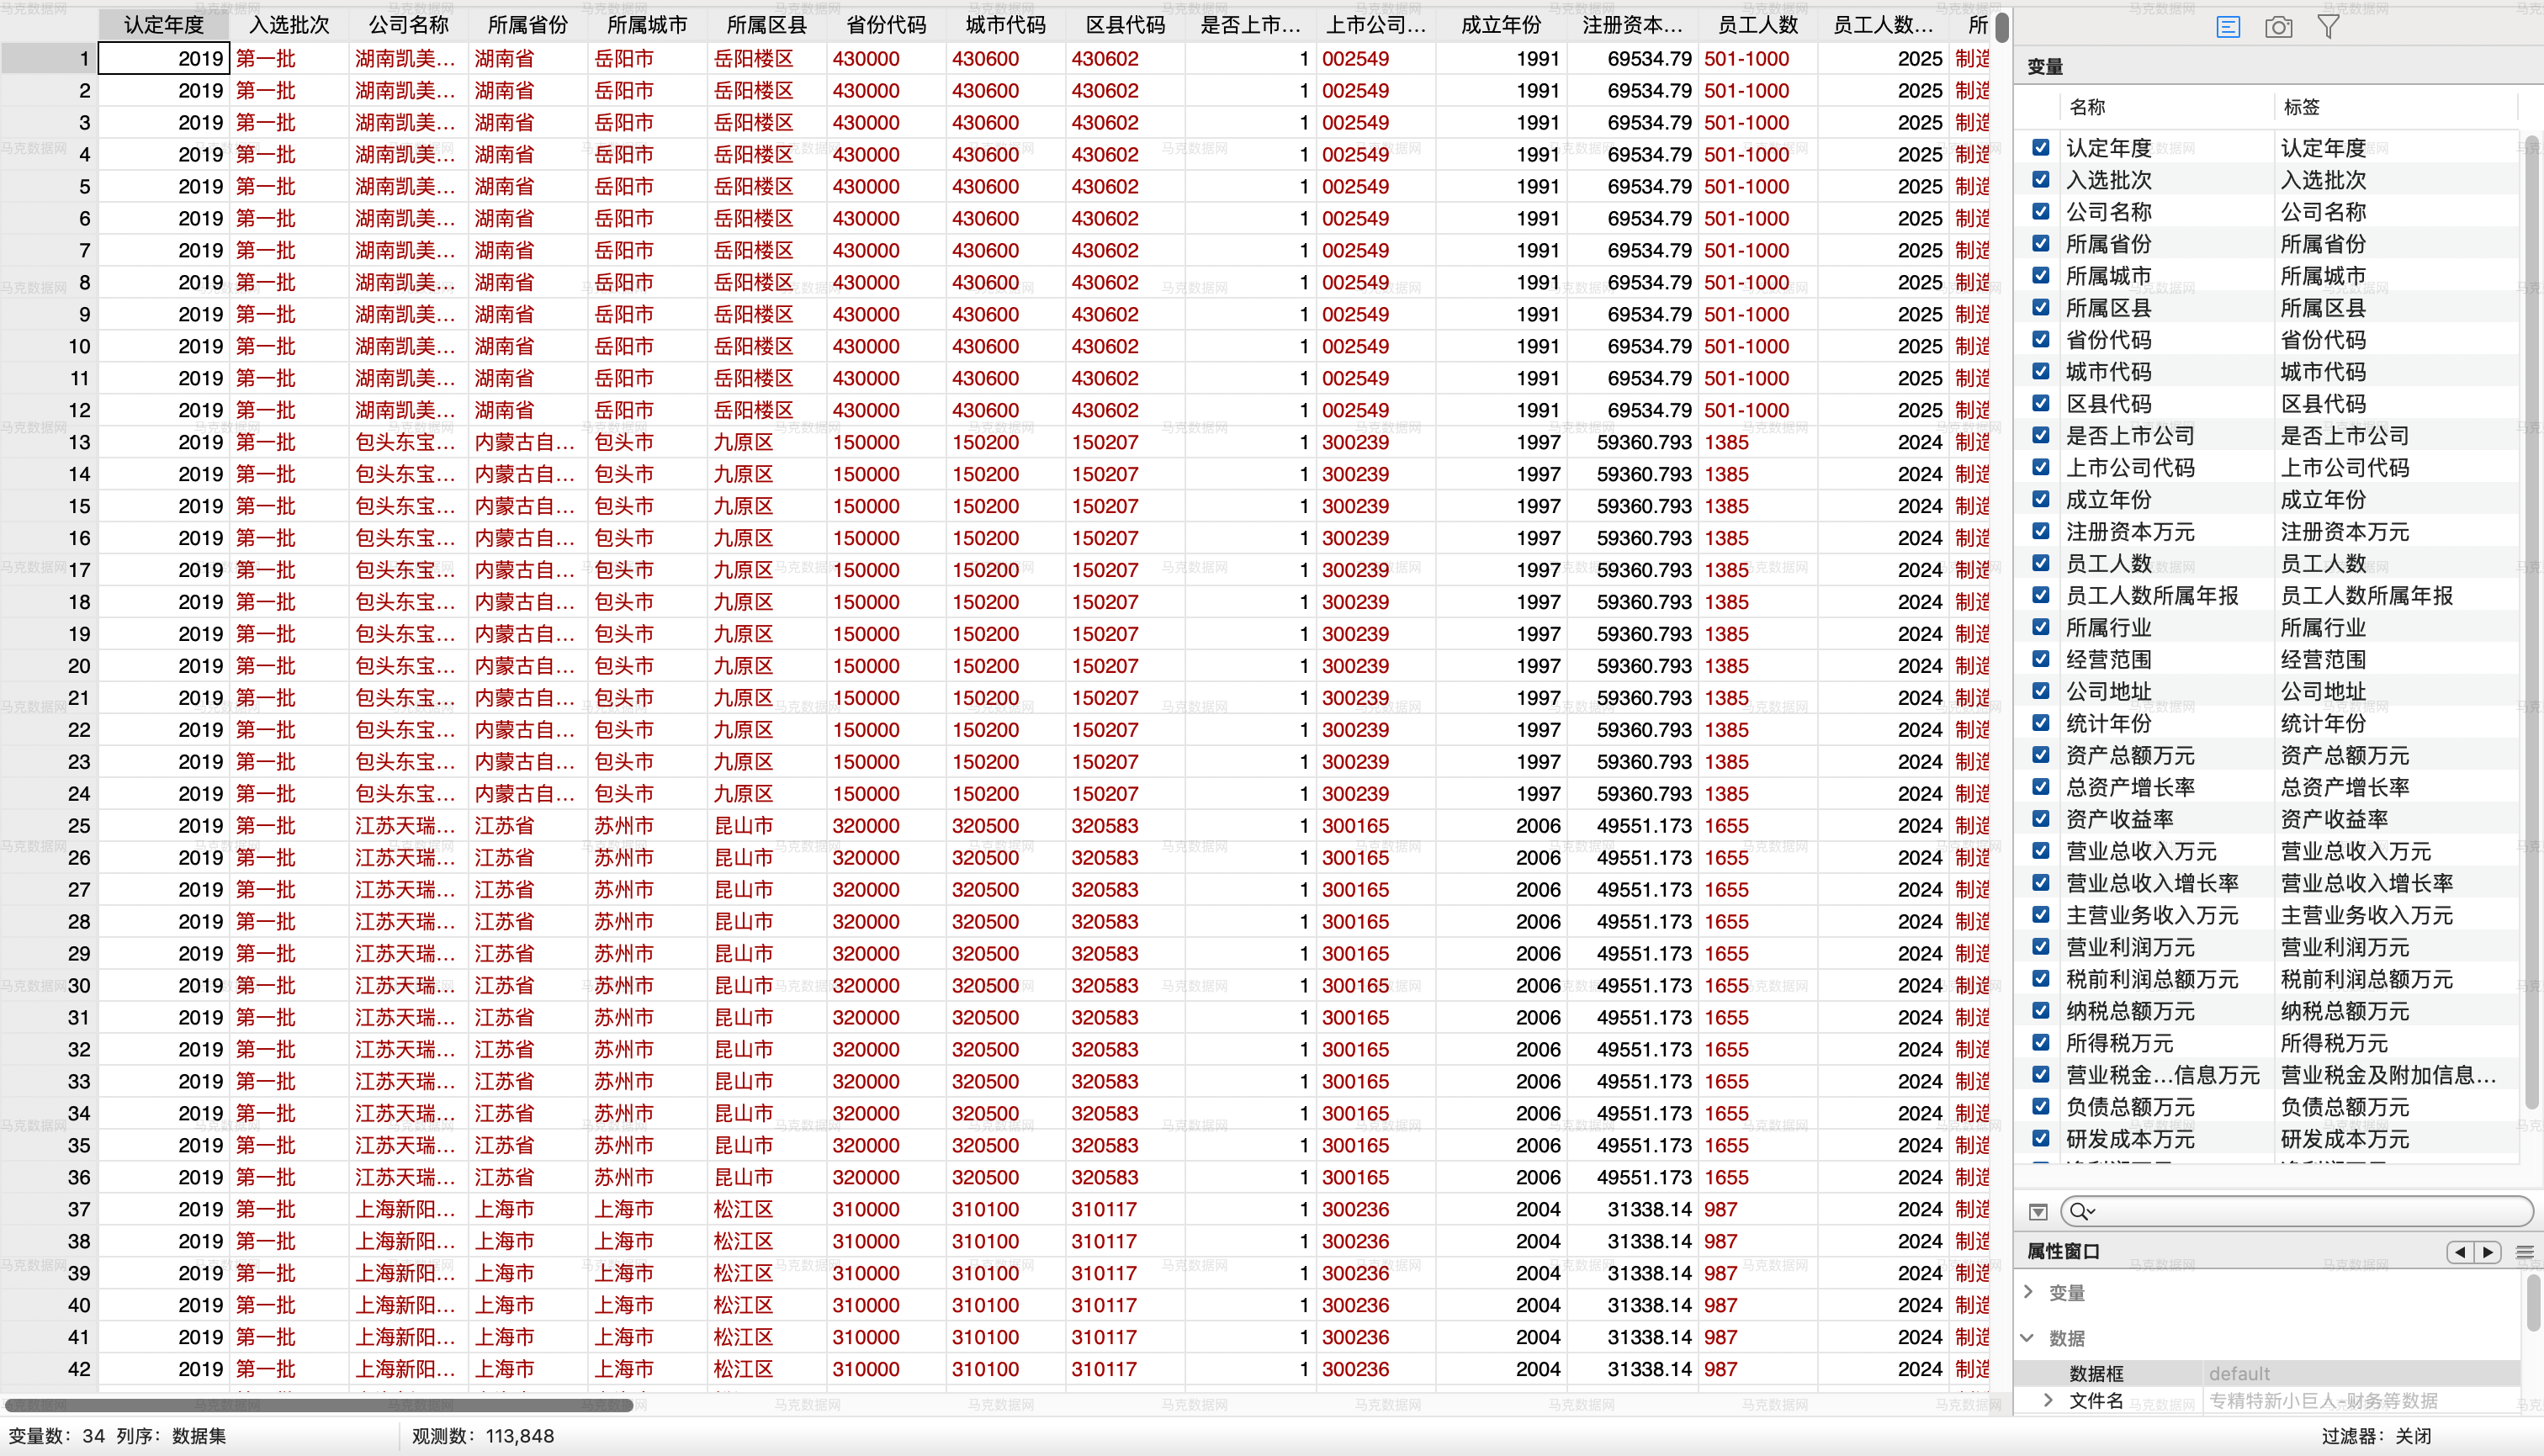Click the 认定年度 column header
2544x1456 pixels.
(x=164, y=25)
